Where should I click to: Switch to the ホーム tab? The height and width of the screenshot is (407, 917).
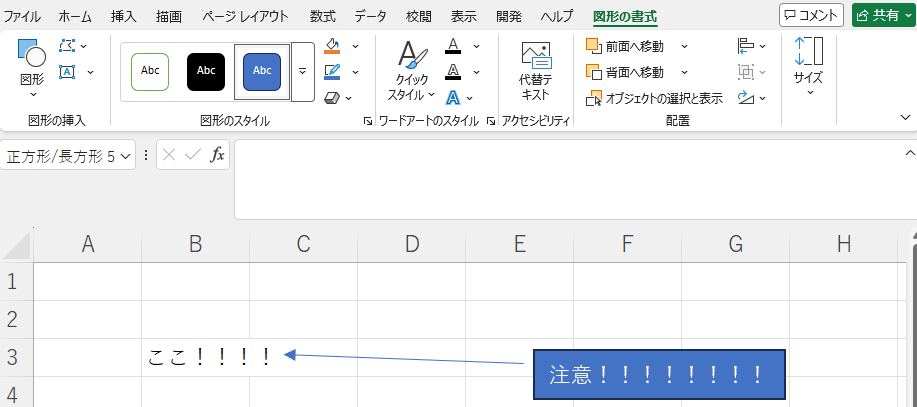[75, 16]
